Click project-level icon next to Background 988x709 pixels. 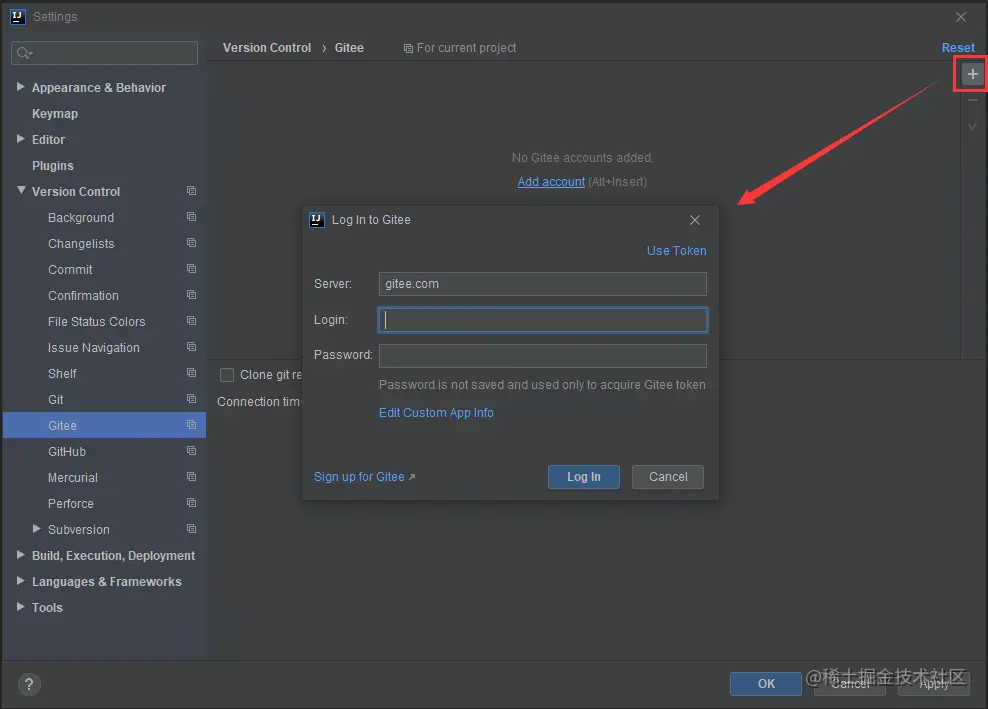pos(192,217)
